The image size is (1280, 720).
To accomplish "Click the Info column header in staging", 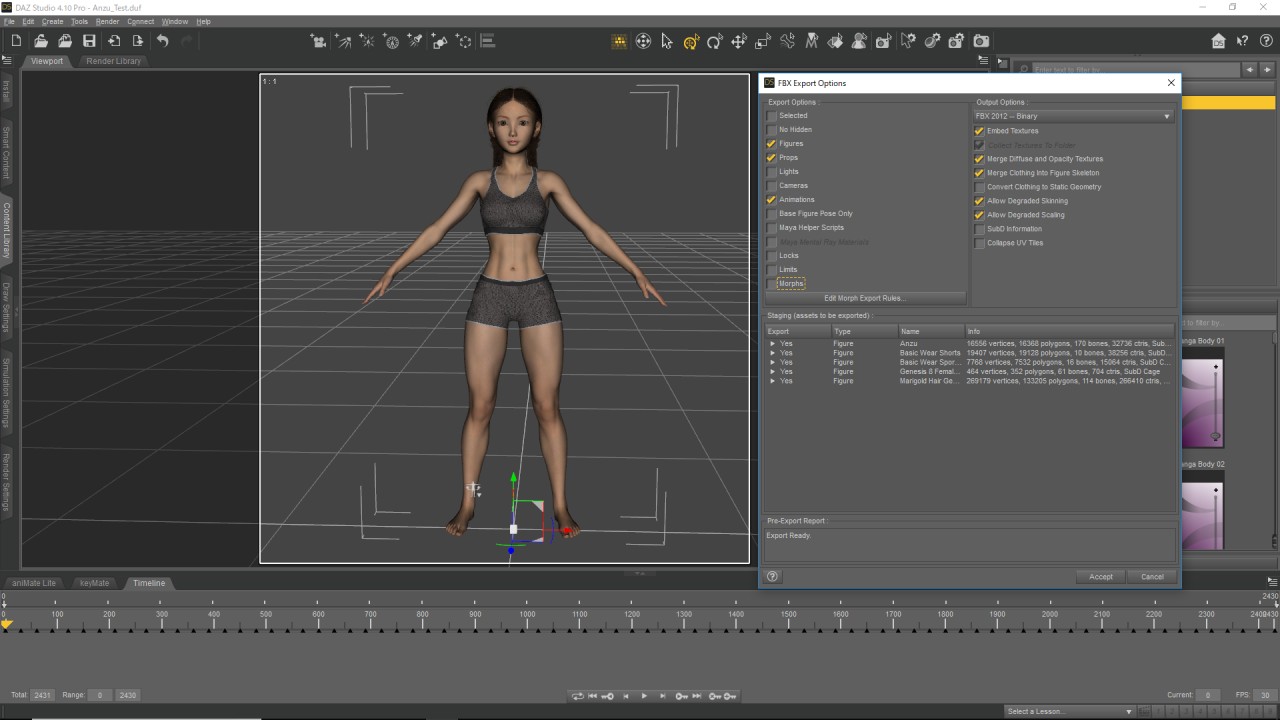I will point(1069,331).
